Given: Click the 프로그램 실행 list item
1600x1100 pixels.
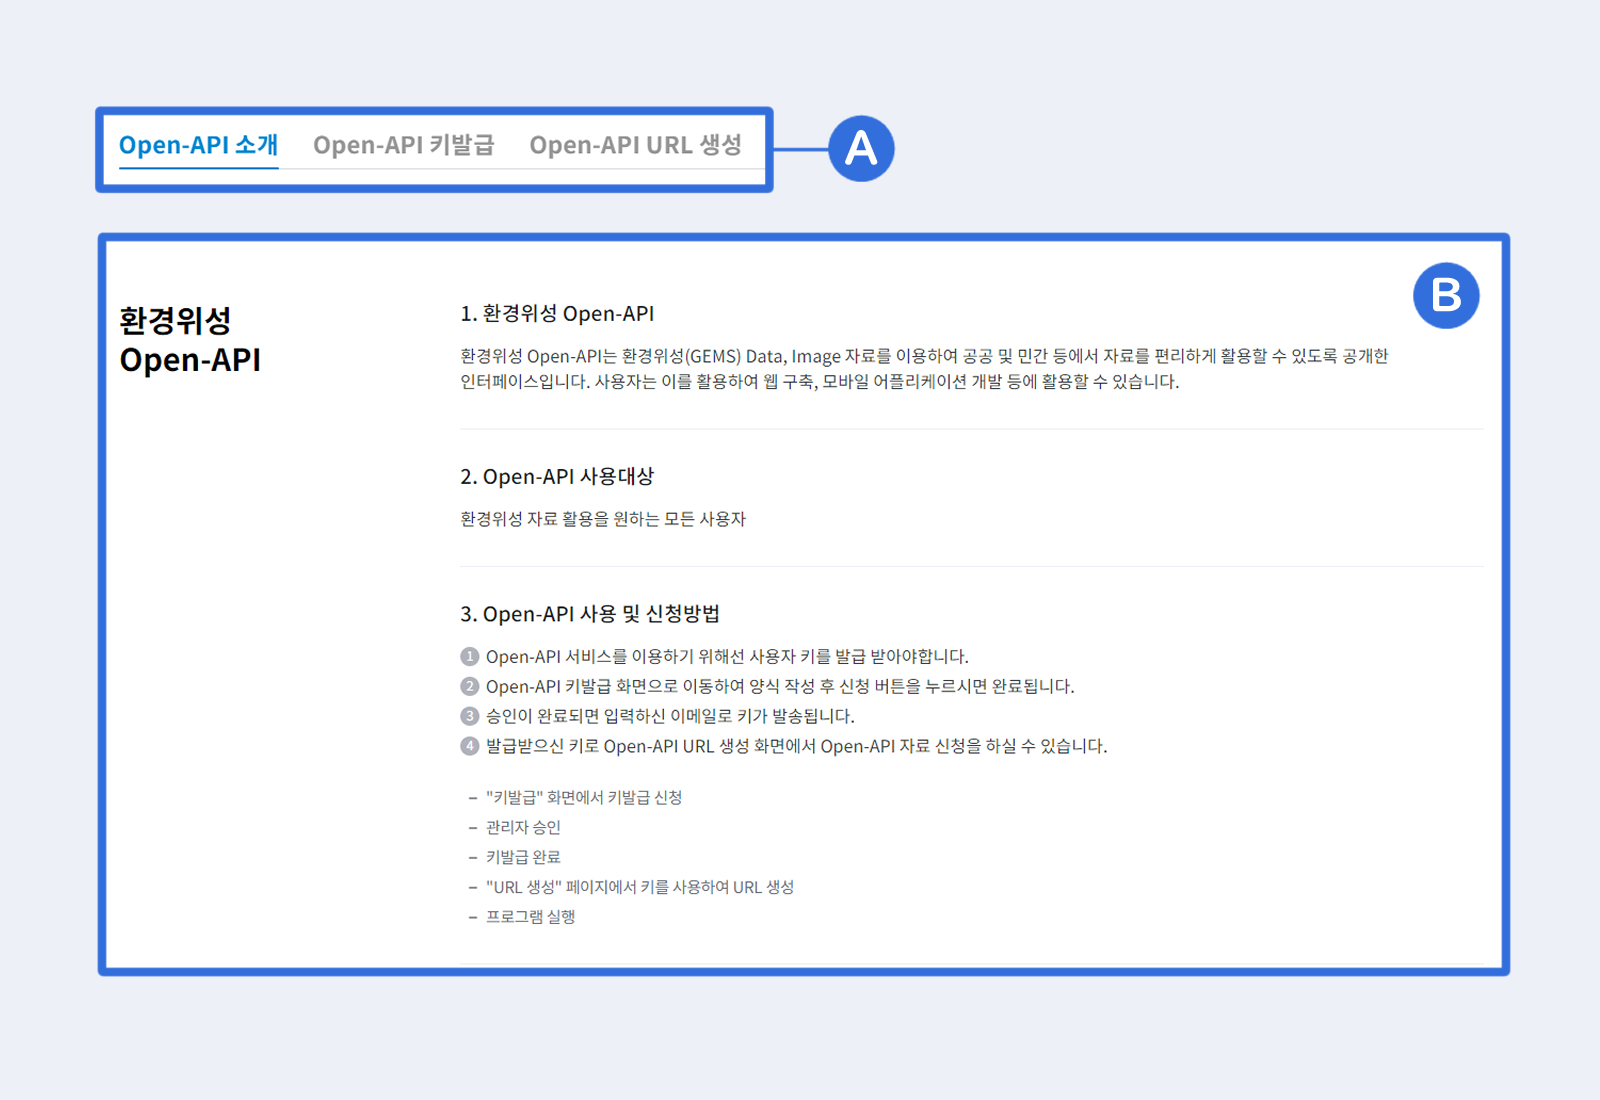Looking at the screenshot, I should 530,917.
